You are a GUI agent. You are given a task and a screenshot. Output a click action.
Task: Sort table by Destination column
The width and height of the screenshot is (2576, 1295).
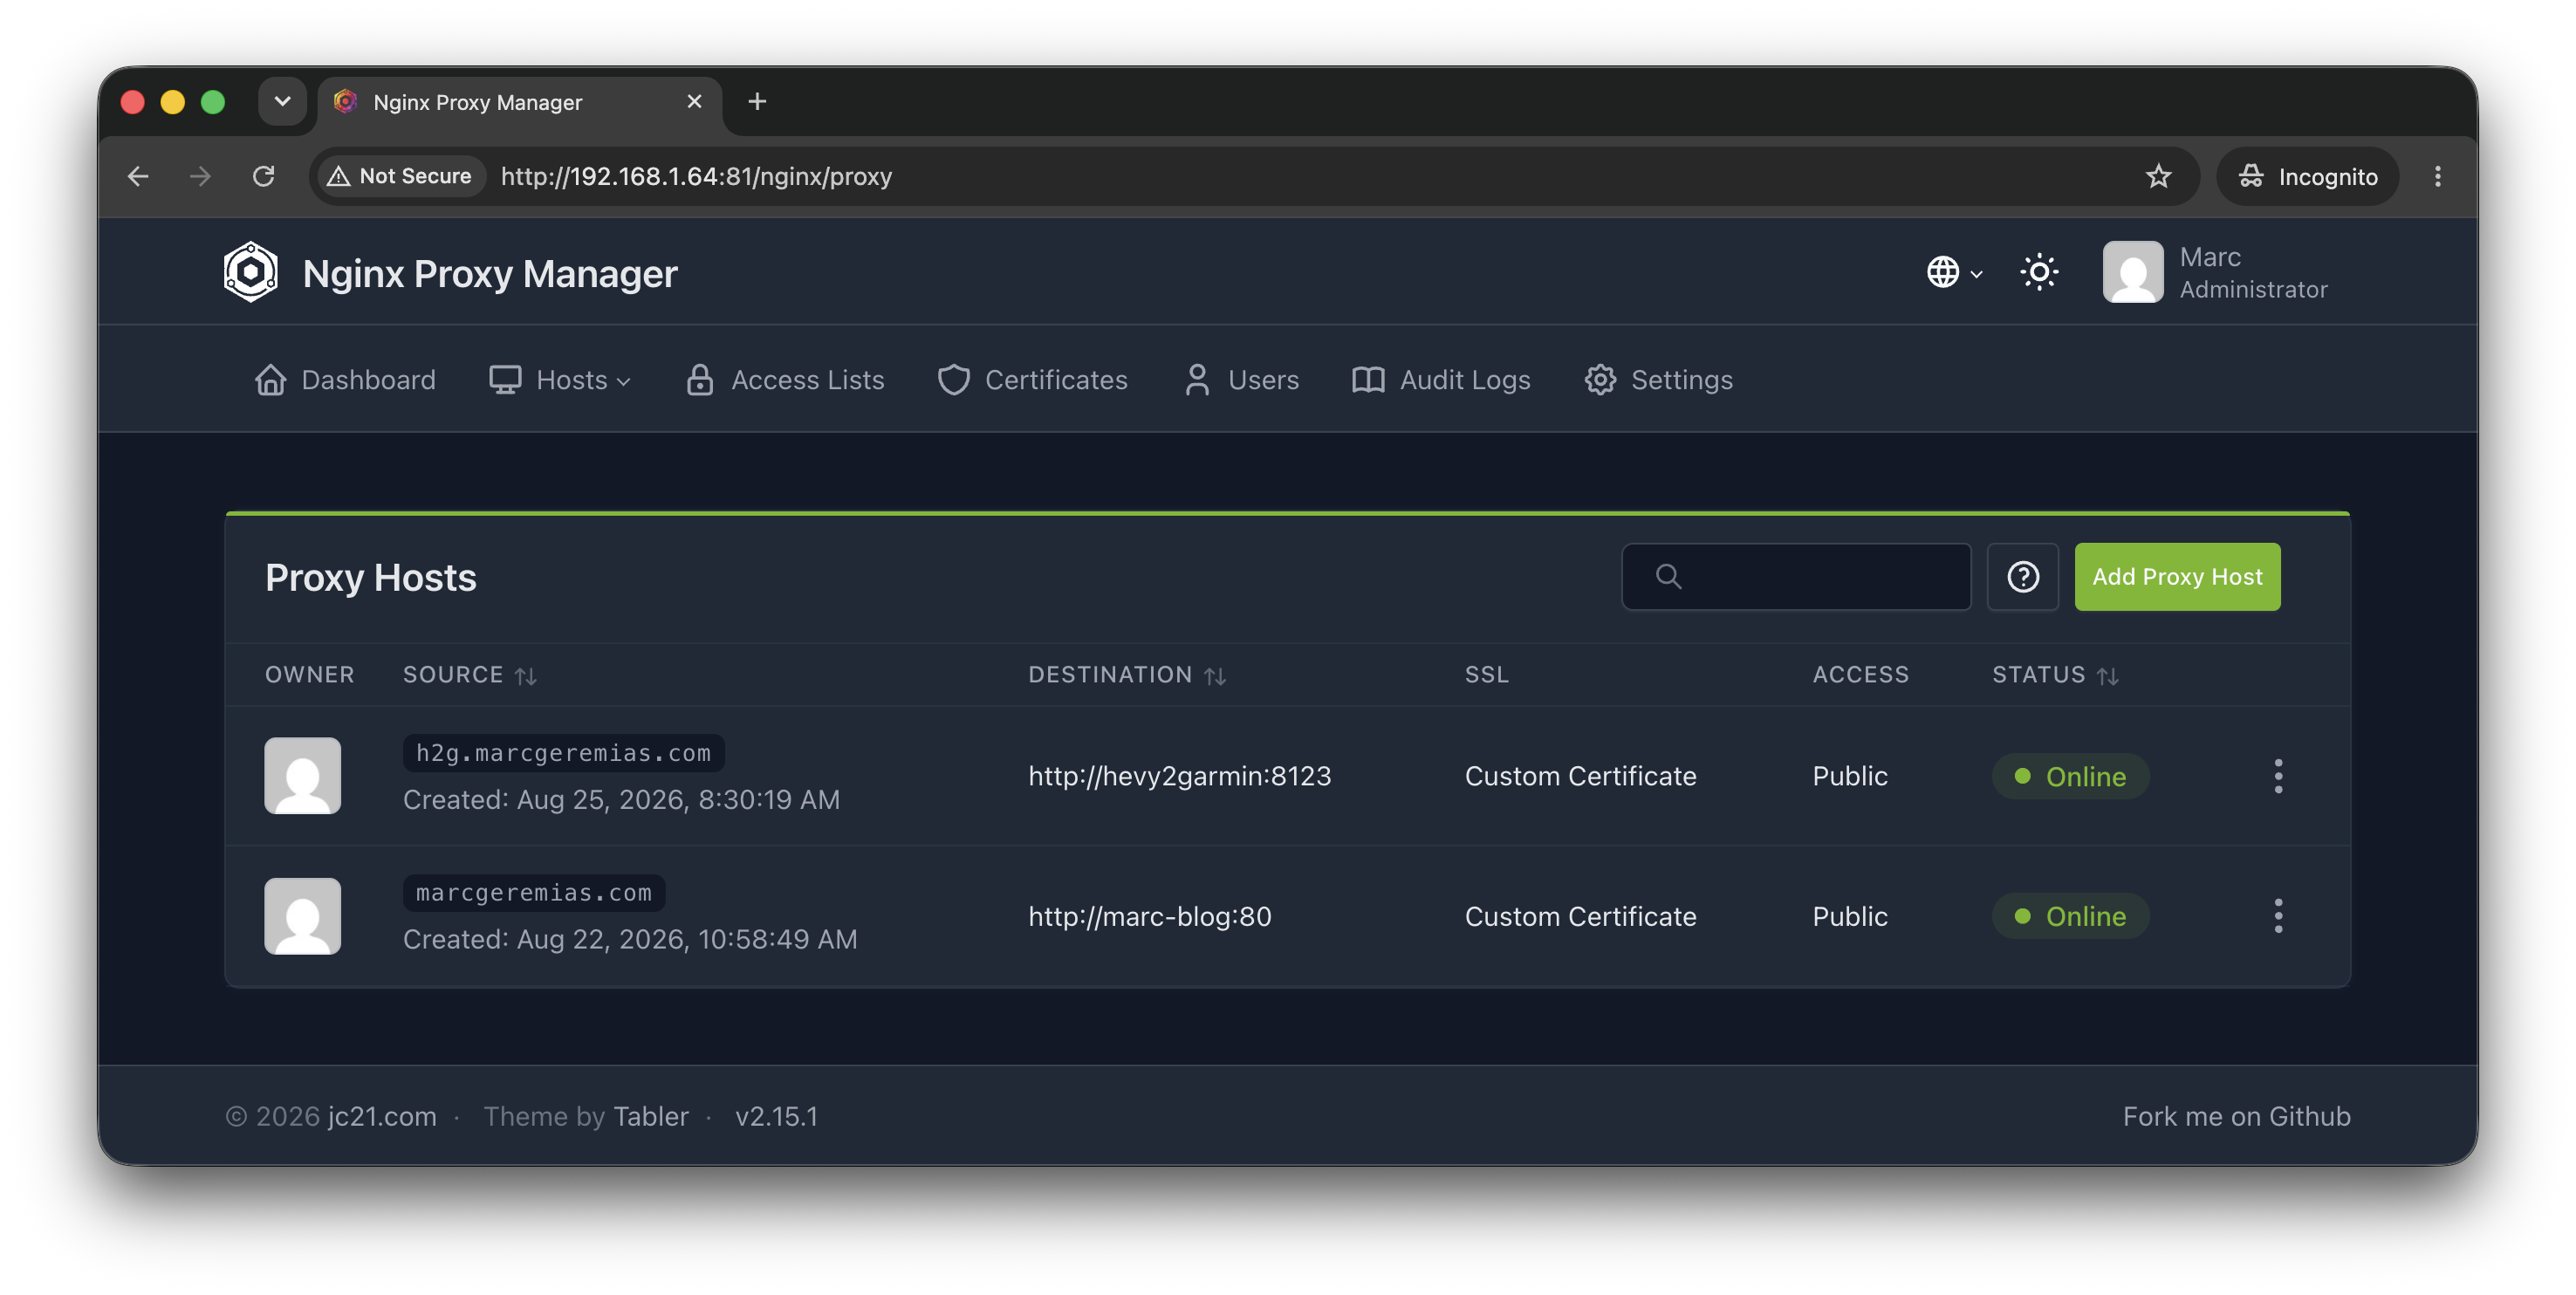point(1127,675)
